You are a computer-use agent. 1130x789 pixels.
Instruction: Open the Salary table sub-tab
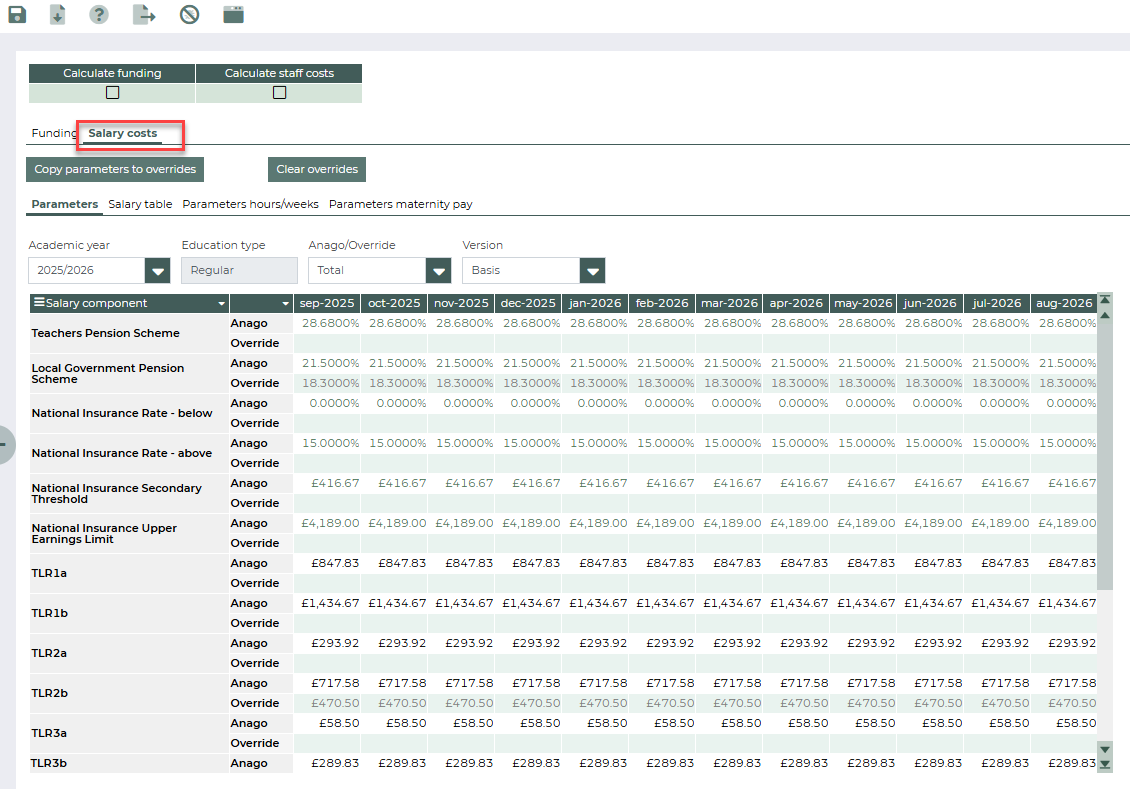click(x=140, y=204)
